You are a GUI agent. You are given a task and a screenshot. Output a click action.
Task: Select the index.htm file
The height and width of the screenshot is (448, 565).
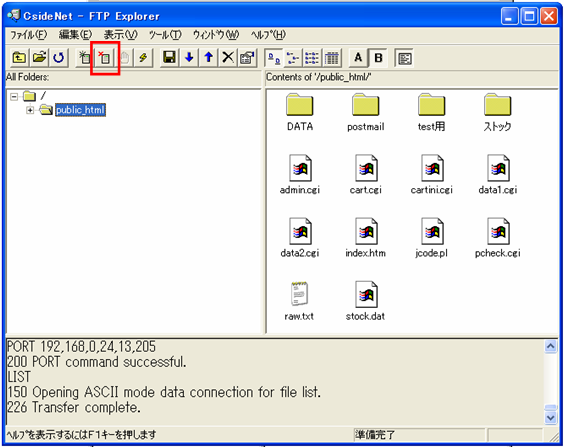click(365, 238)
